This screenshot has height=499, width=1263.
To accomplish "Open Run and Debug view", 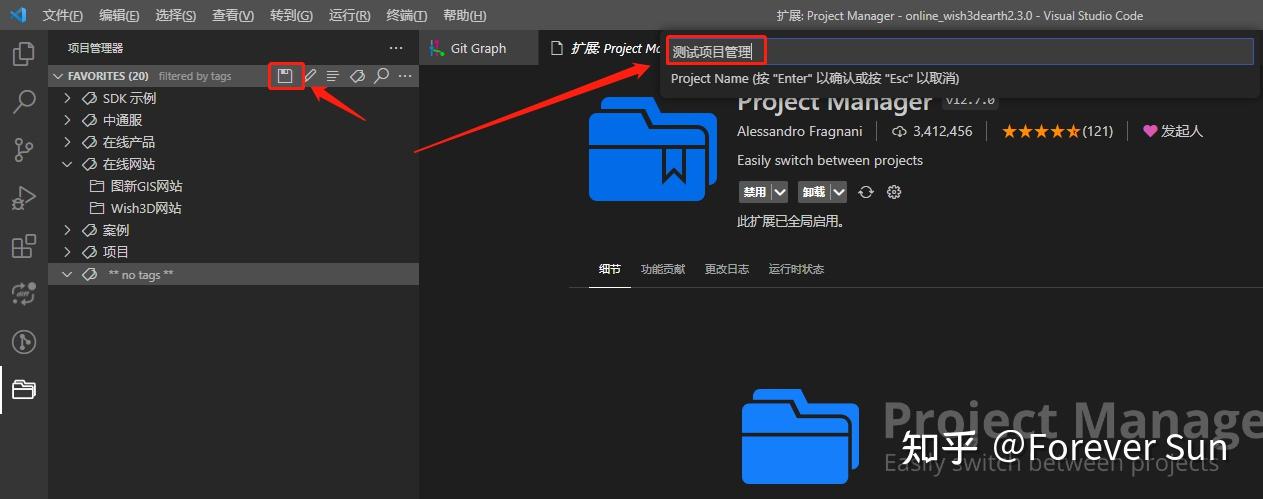I will click(24, 198).
